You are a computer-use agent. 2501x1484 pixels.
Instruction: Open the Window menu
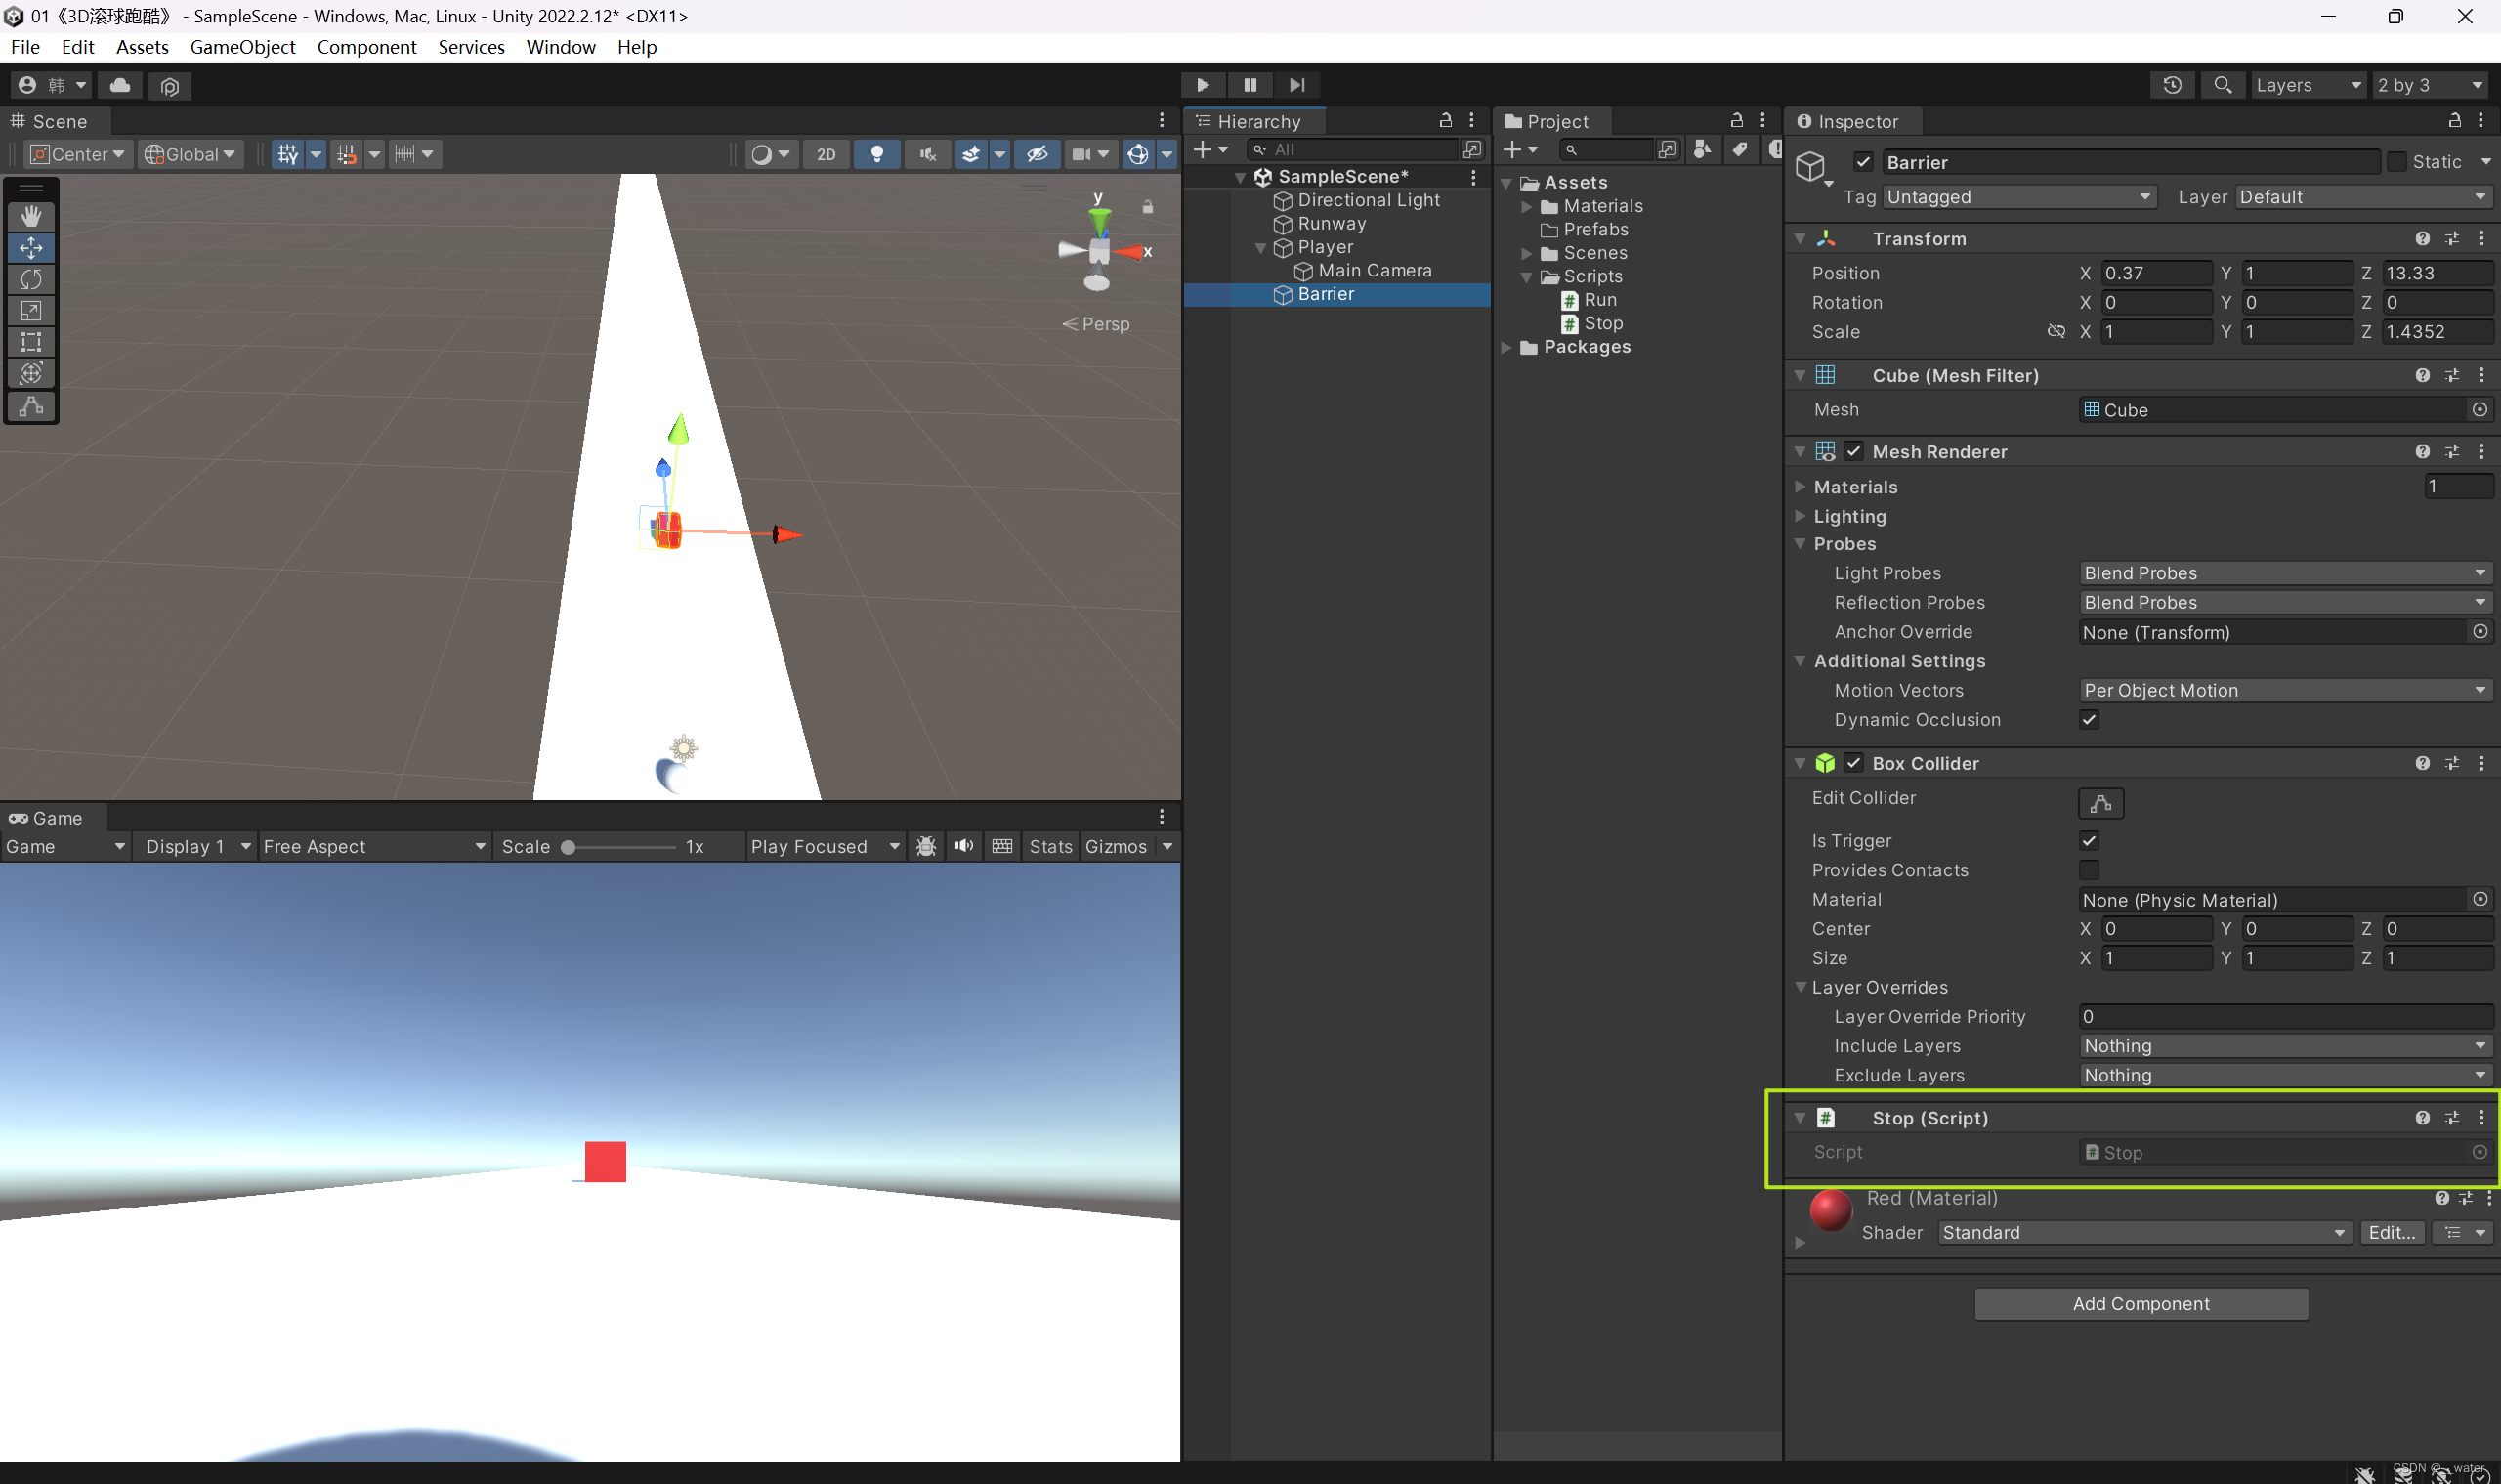(560, 47)
